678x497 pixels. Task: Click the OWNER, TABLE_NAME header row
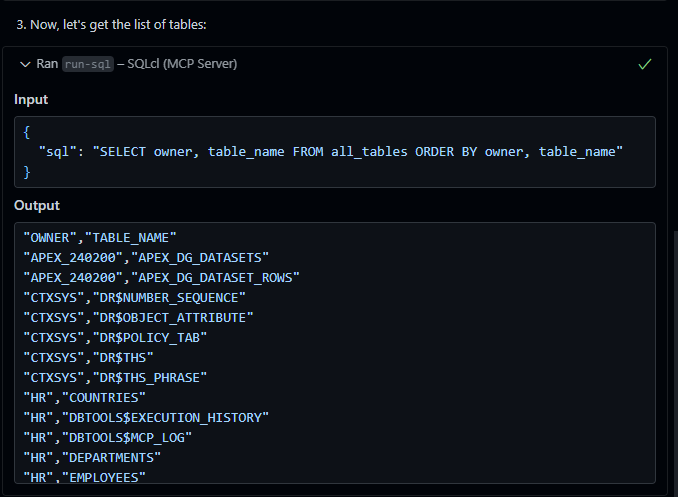100,237
